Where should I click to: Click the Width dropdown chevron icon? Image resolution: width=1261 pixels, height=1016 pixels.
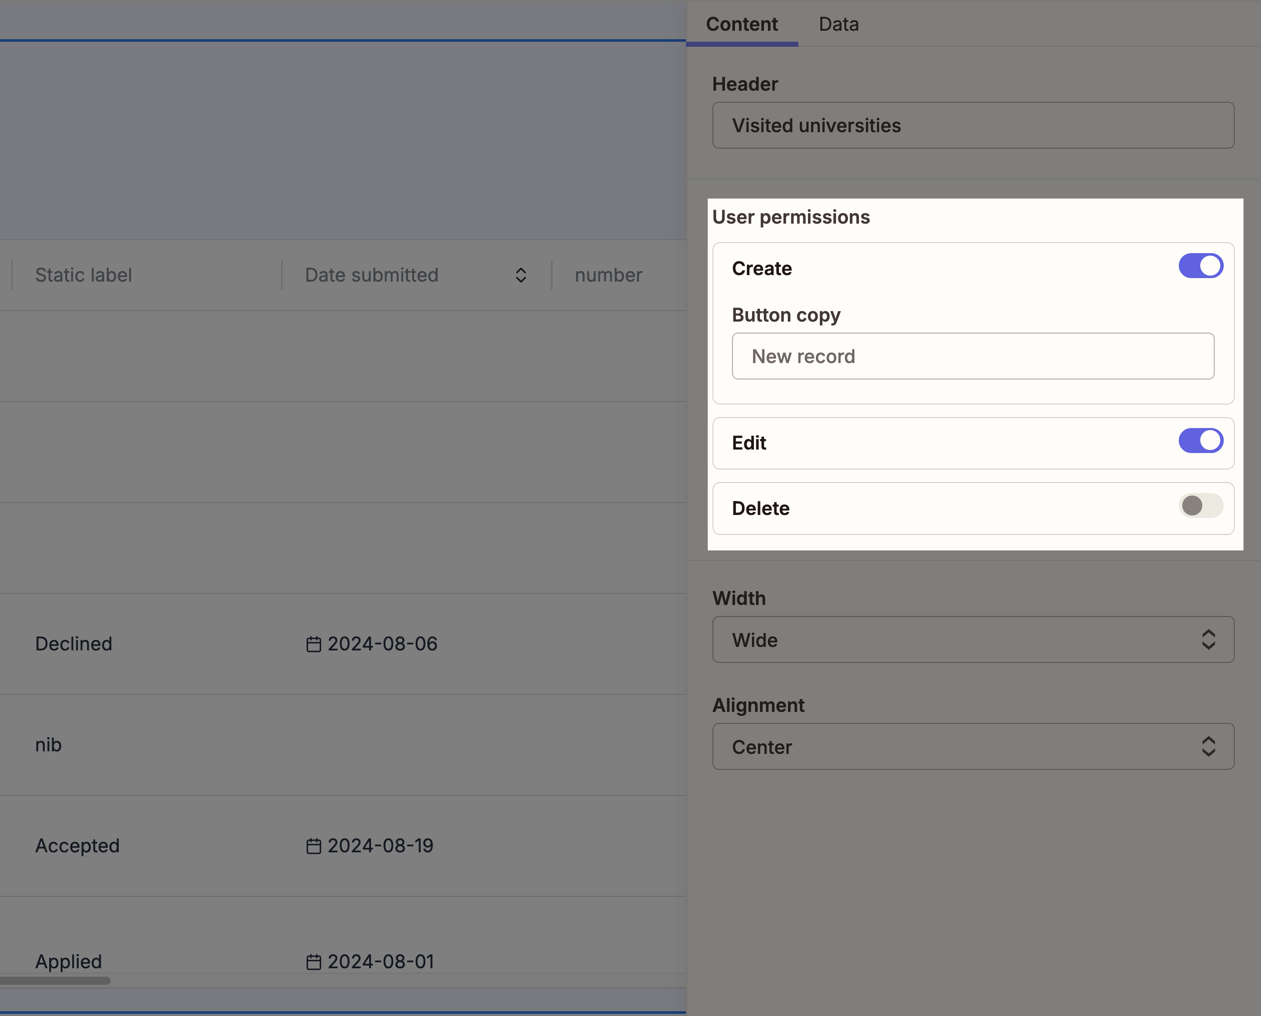pos(1208,640)
